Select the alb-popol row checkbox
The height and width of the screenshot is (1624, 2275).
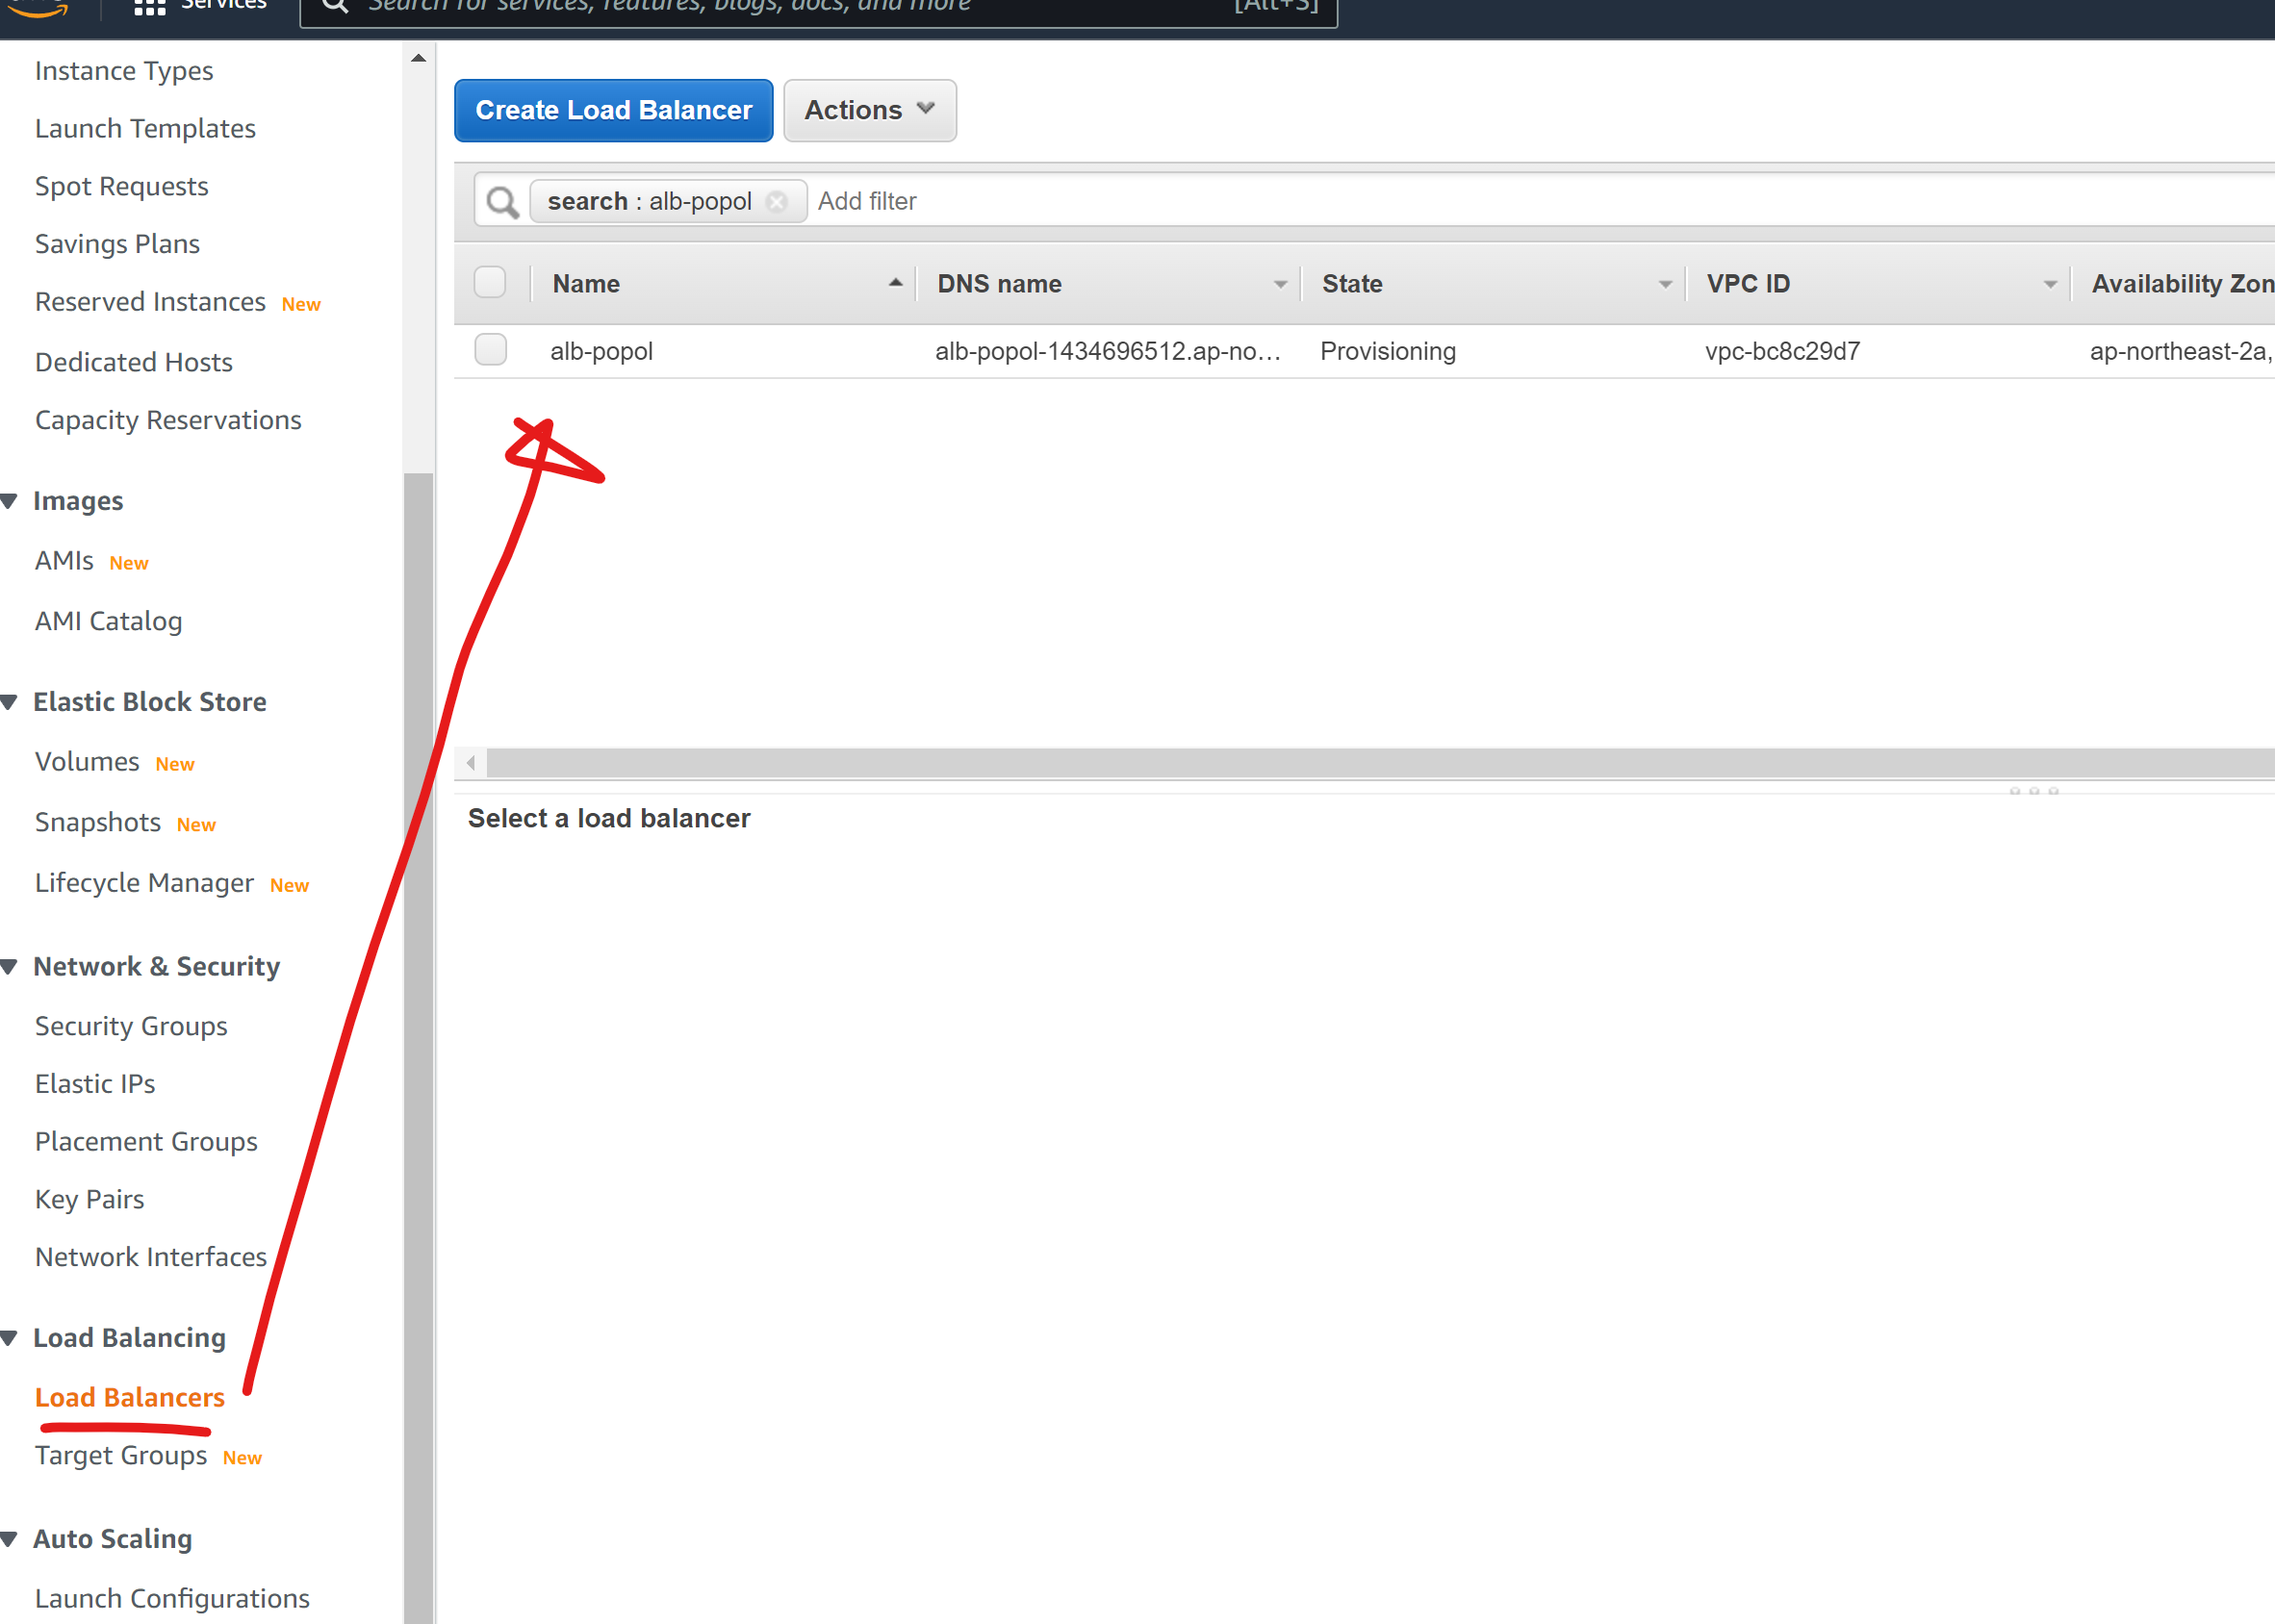pos(490,350)
